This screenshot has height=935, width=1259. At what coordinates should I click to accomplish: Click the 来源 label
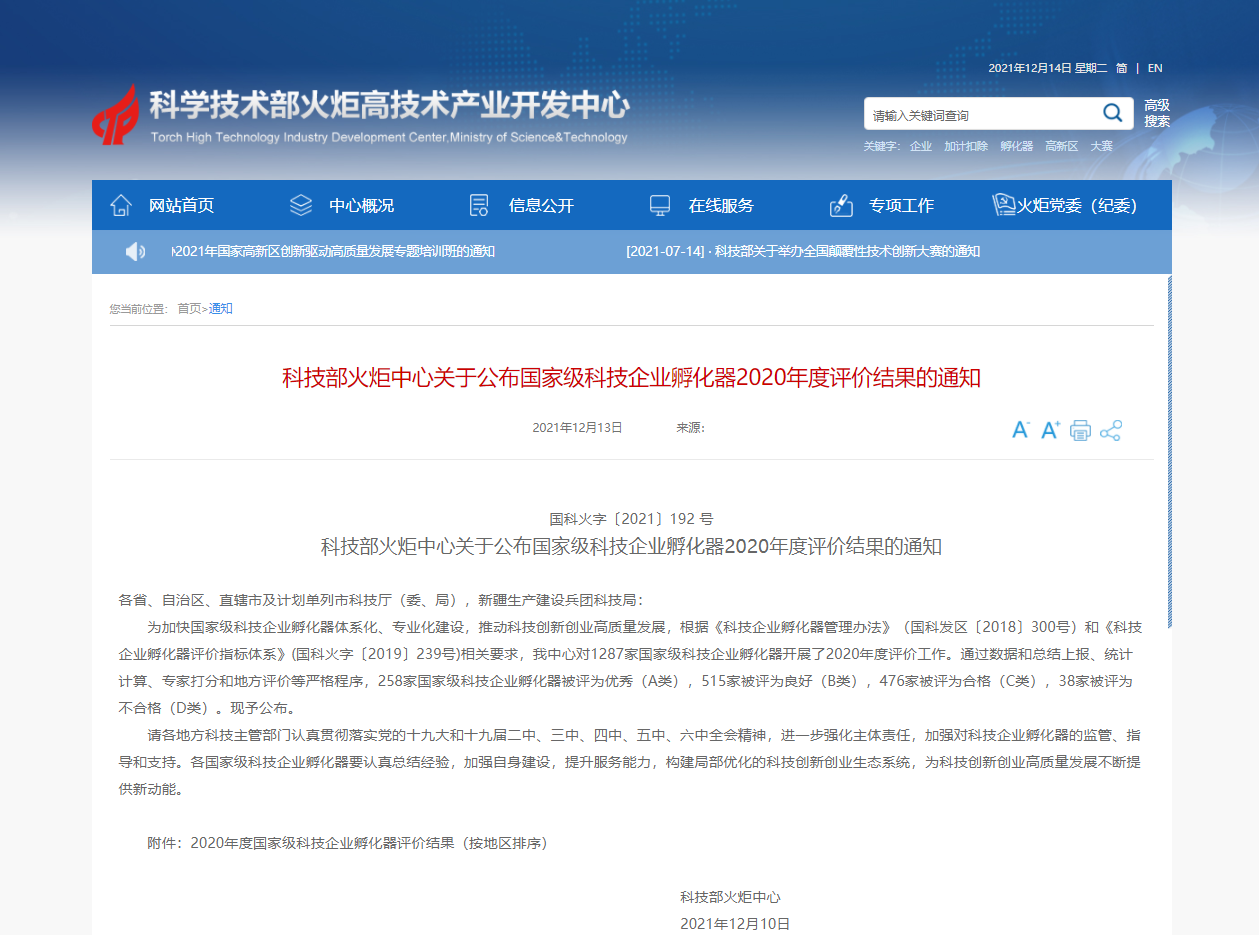[690, 428]
